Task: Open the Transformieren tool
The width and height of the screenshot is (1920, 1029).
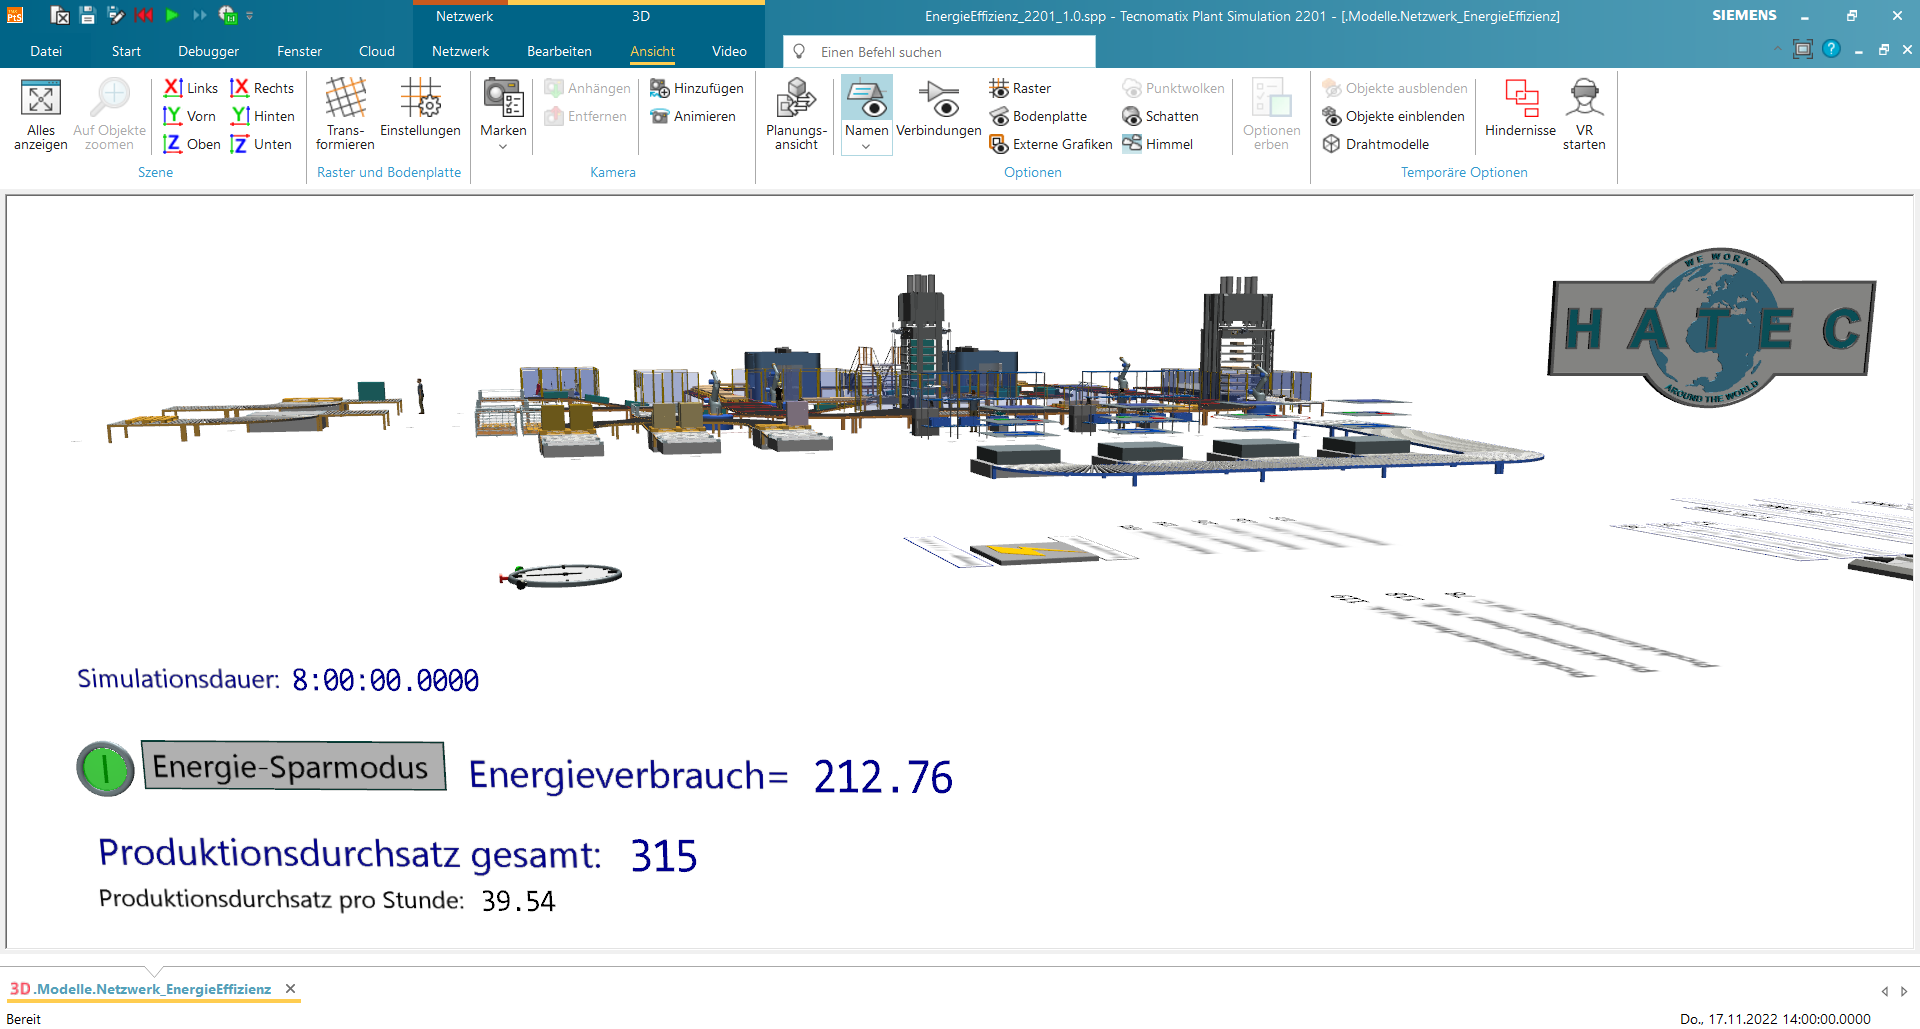Action: click(x=344, y=113)
